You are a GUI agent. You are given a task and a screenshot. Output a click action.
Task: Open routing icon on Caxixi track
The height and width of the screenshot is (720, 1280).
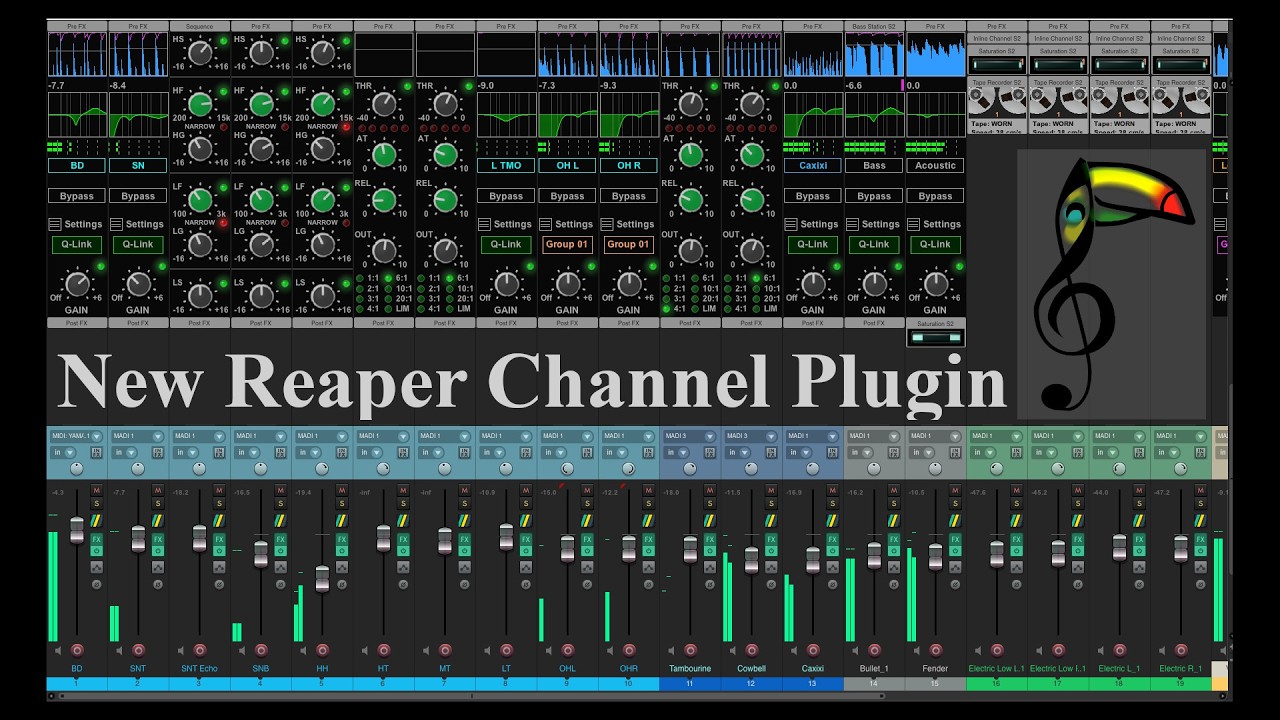(832, 520)
